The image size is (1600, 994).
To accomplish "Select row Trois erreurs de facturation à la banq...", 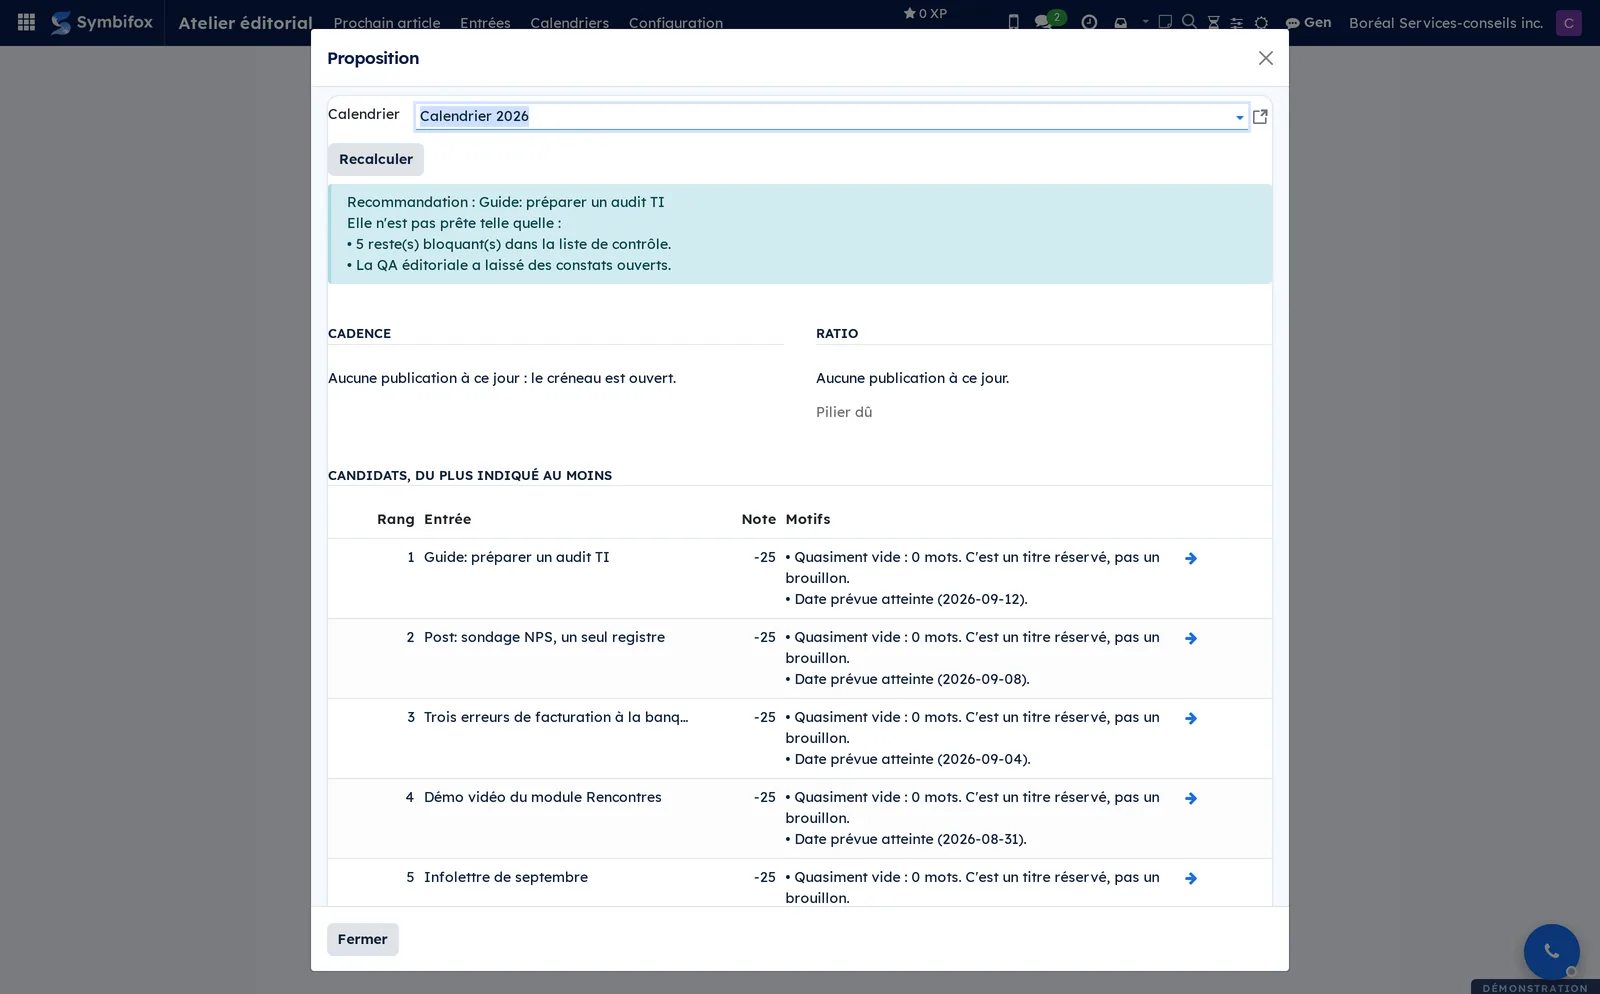I will (799, 738).
